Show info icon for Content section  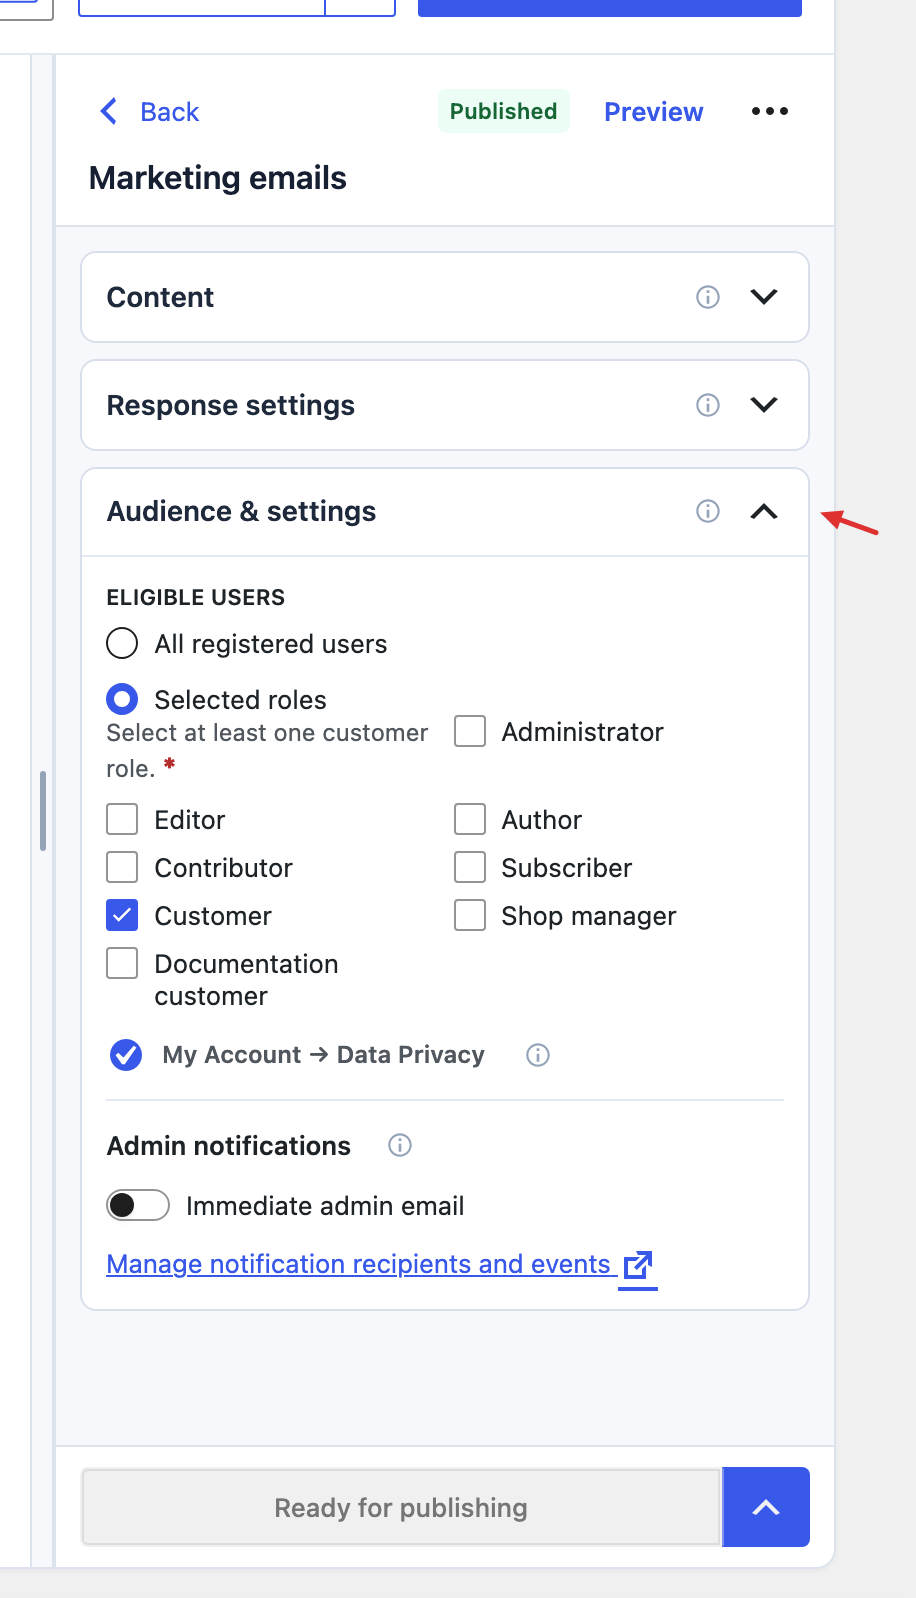(x=708, y=297)
